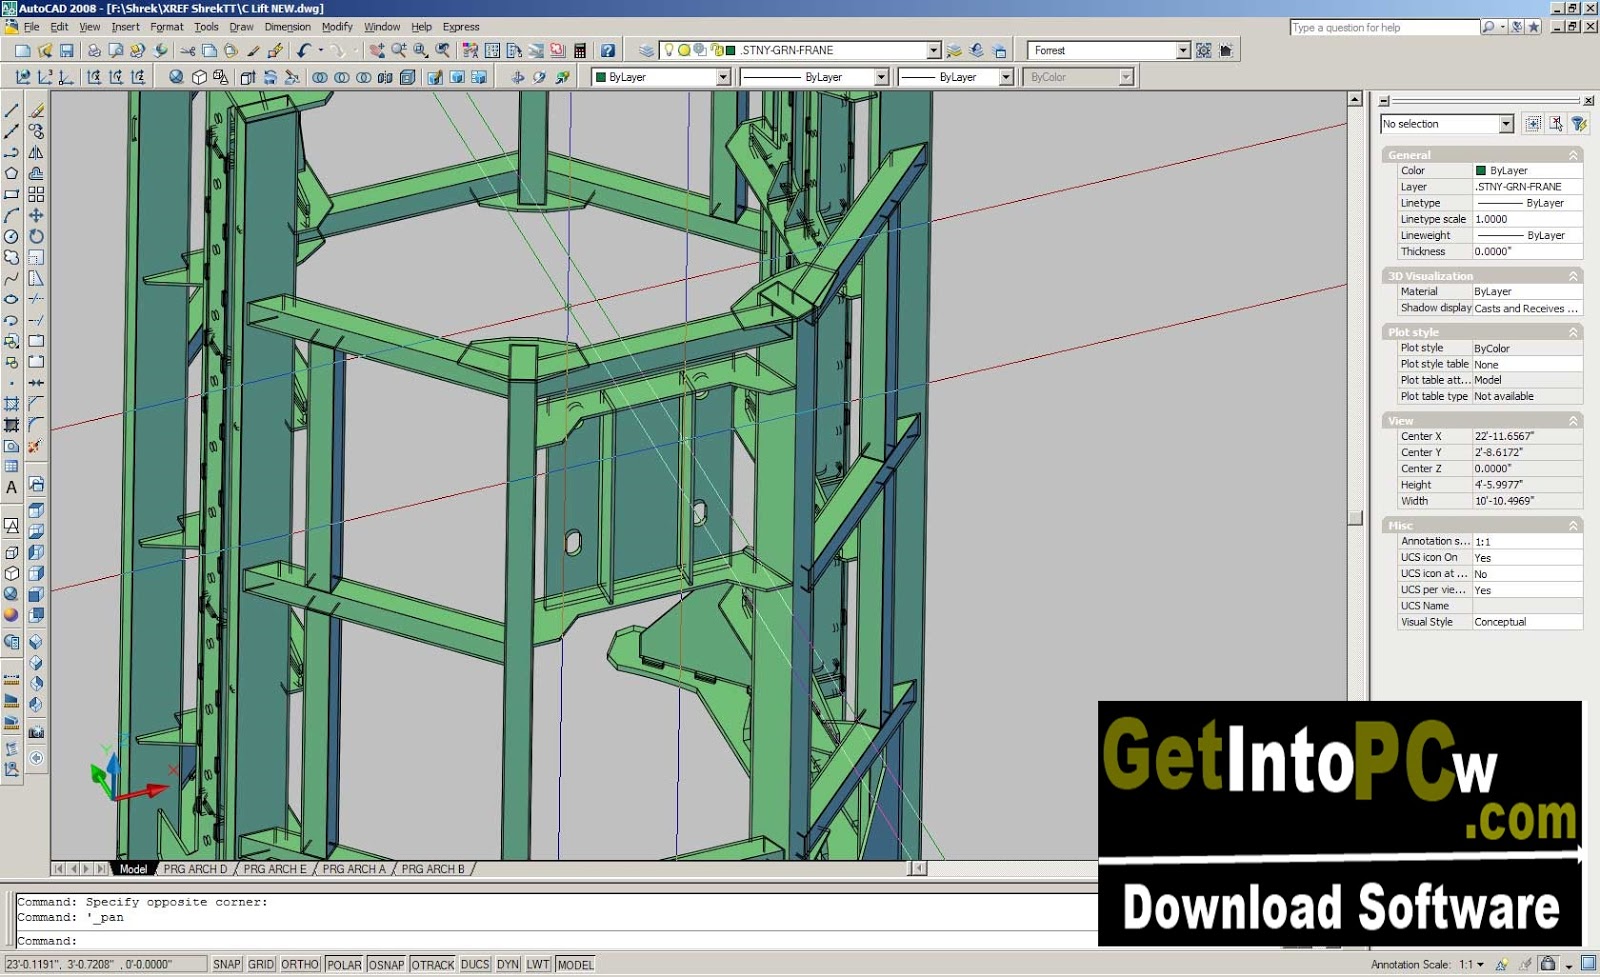1600x977 pixels.
Task: Choose the Mirror tool icon
Action: (x=36, y=153)
